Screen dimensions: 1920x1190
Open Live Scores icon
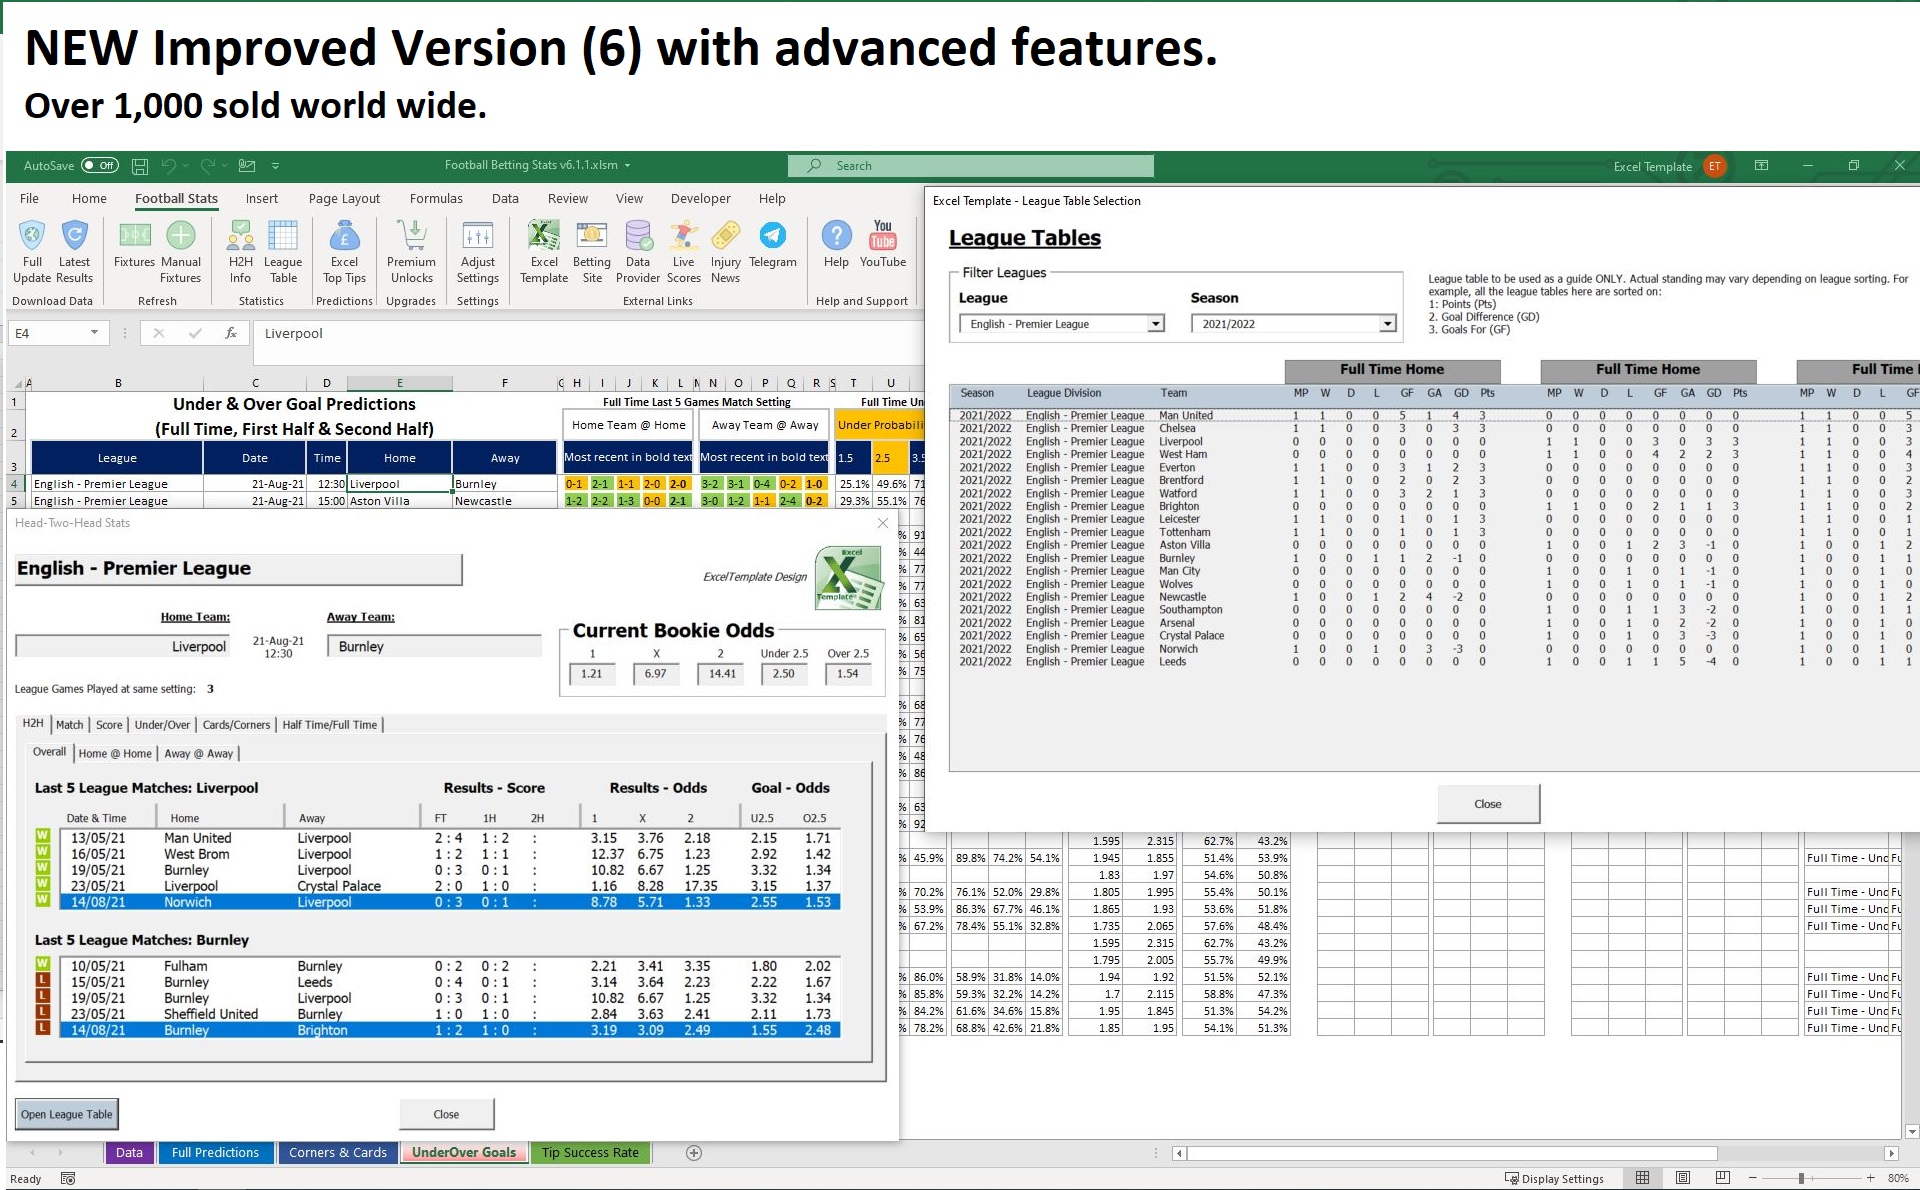683,237
